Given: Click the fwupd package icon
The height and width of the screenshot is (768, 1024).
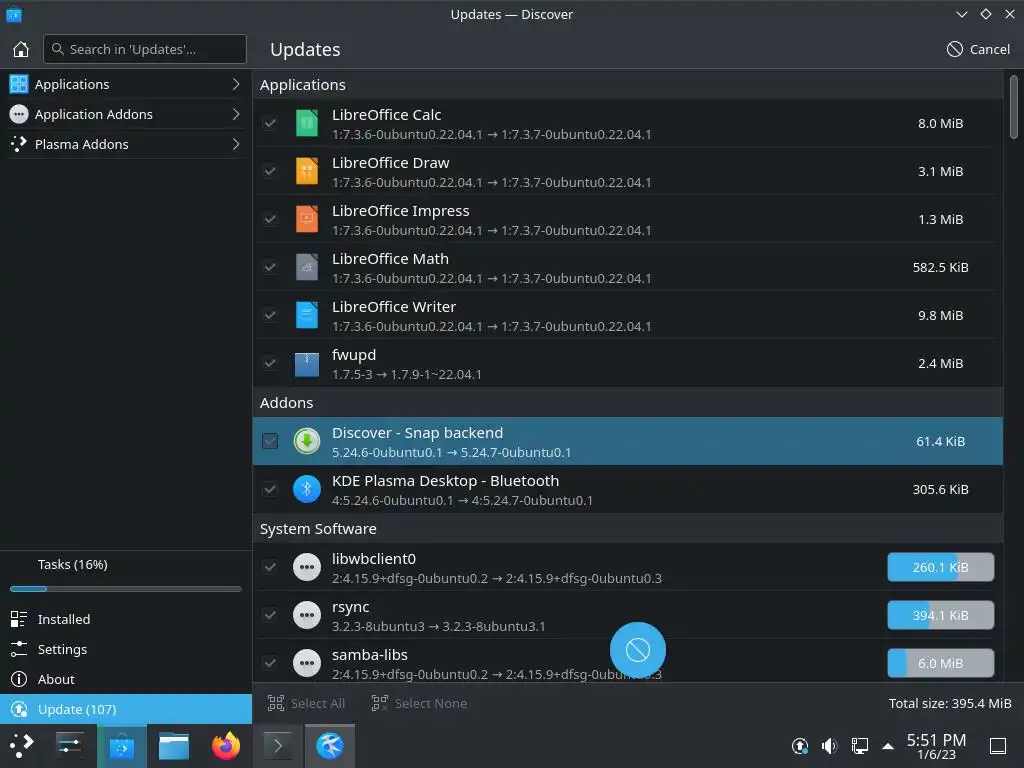Looking at the screenshot, I should tap(306, 364).
